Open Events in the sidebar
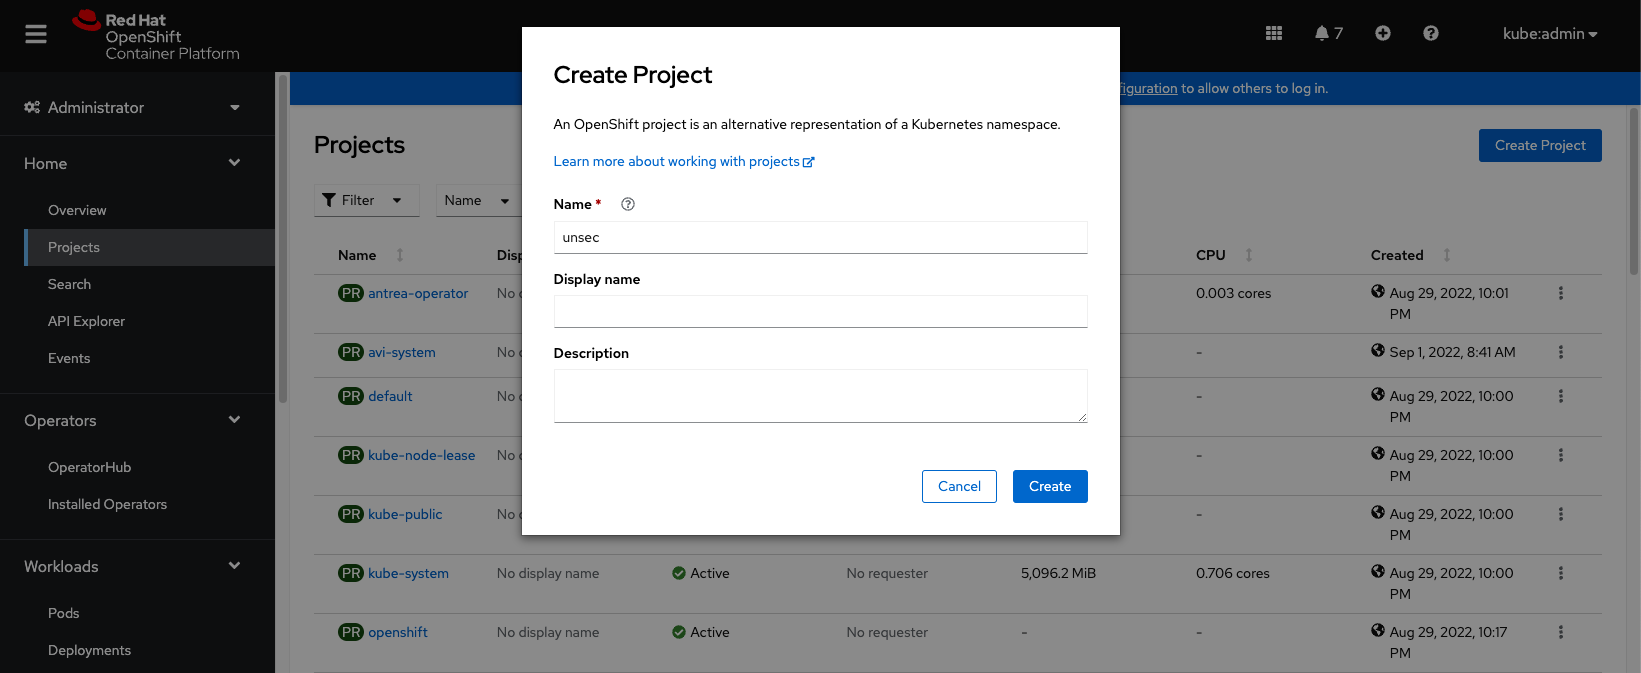This screenshot has height=673, width=1641. click(x=69, y=358)
